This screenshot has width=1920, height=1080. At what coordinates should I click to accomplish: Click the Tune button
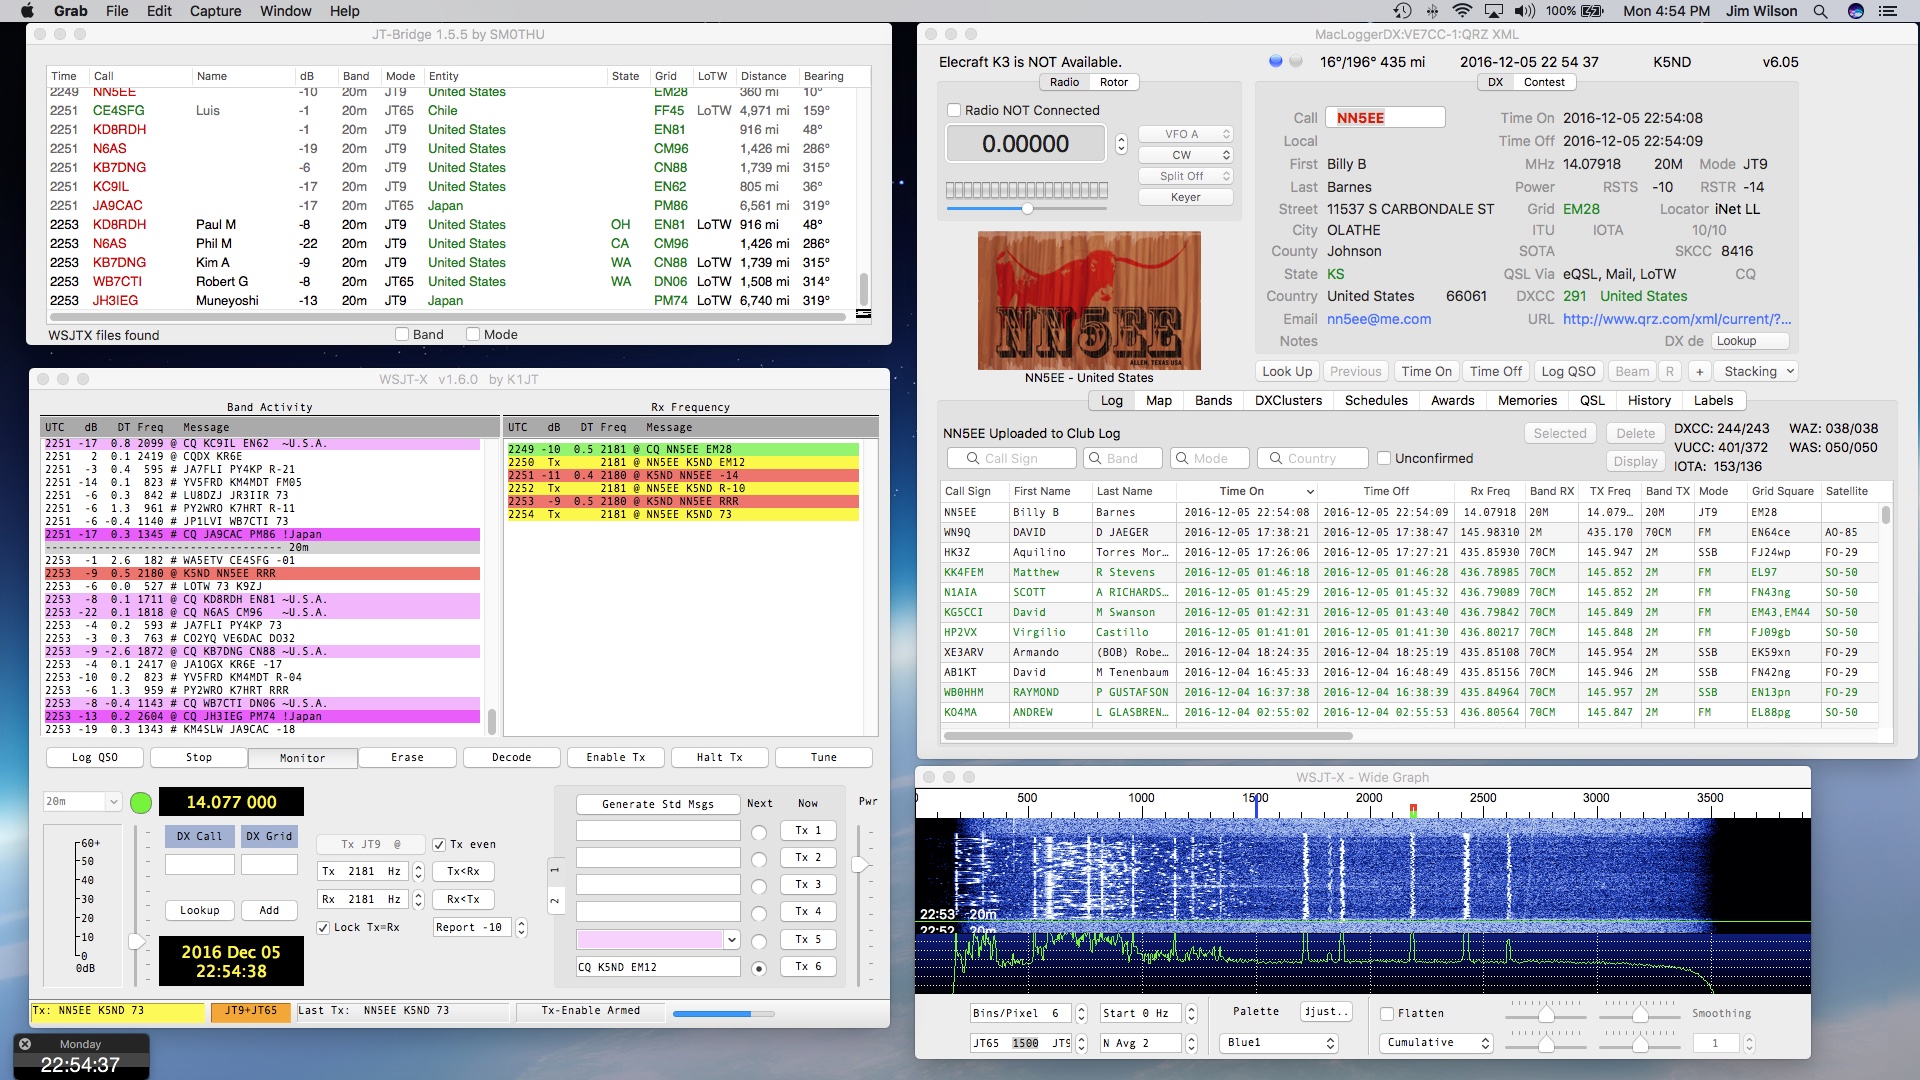pyautogui.click(x=824, y=757)
